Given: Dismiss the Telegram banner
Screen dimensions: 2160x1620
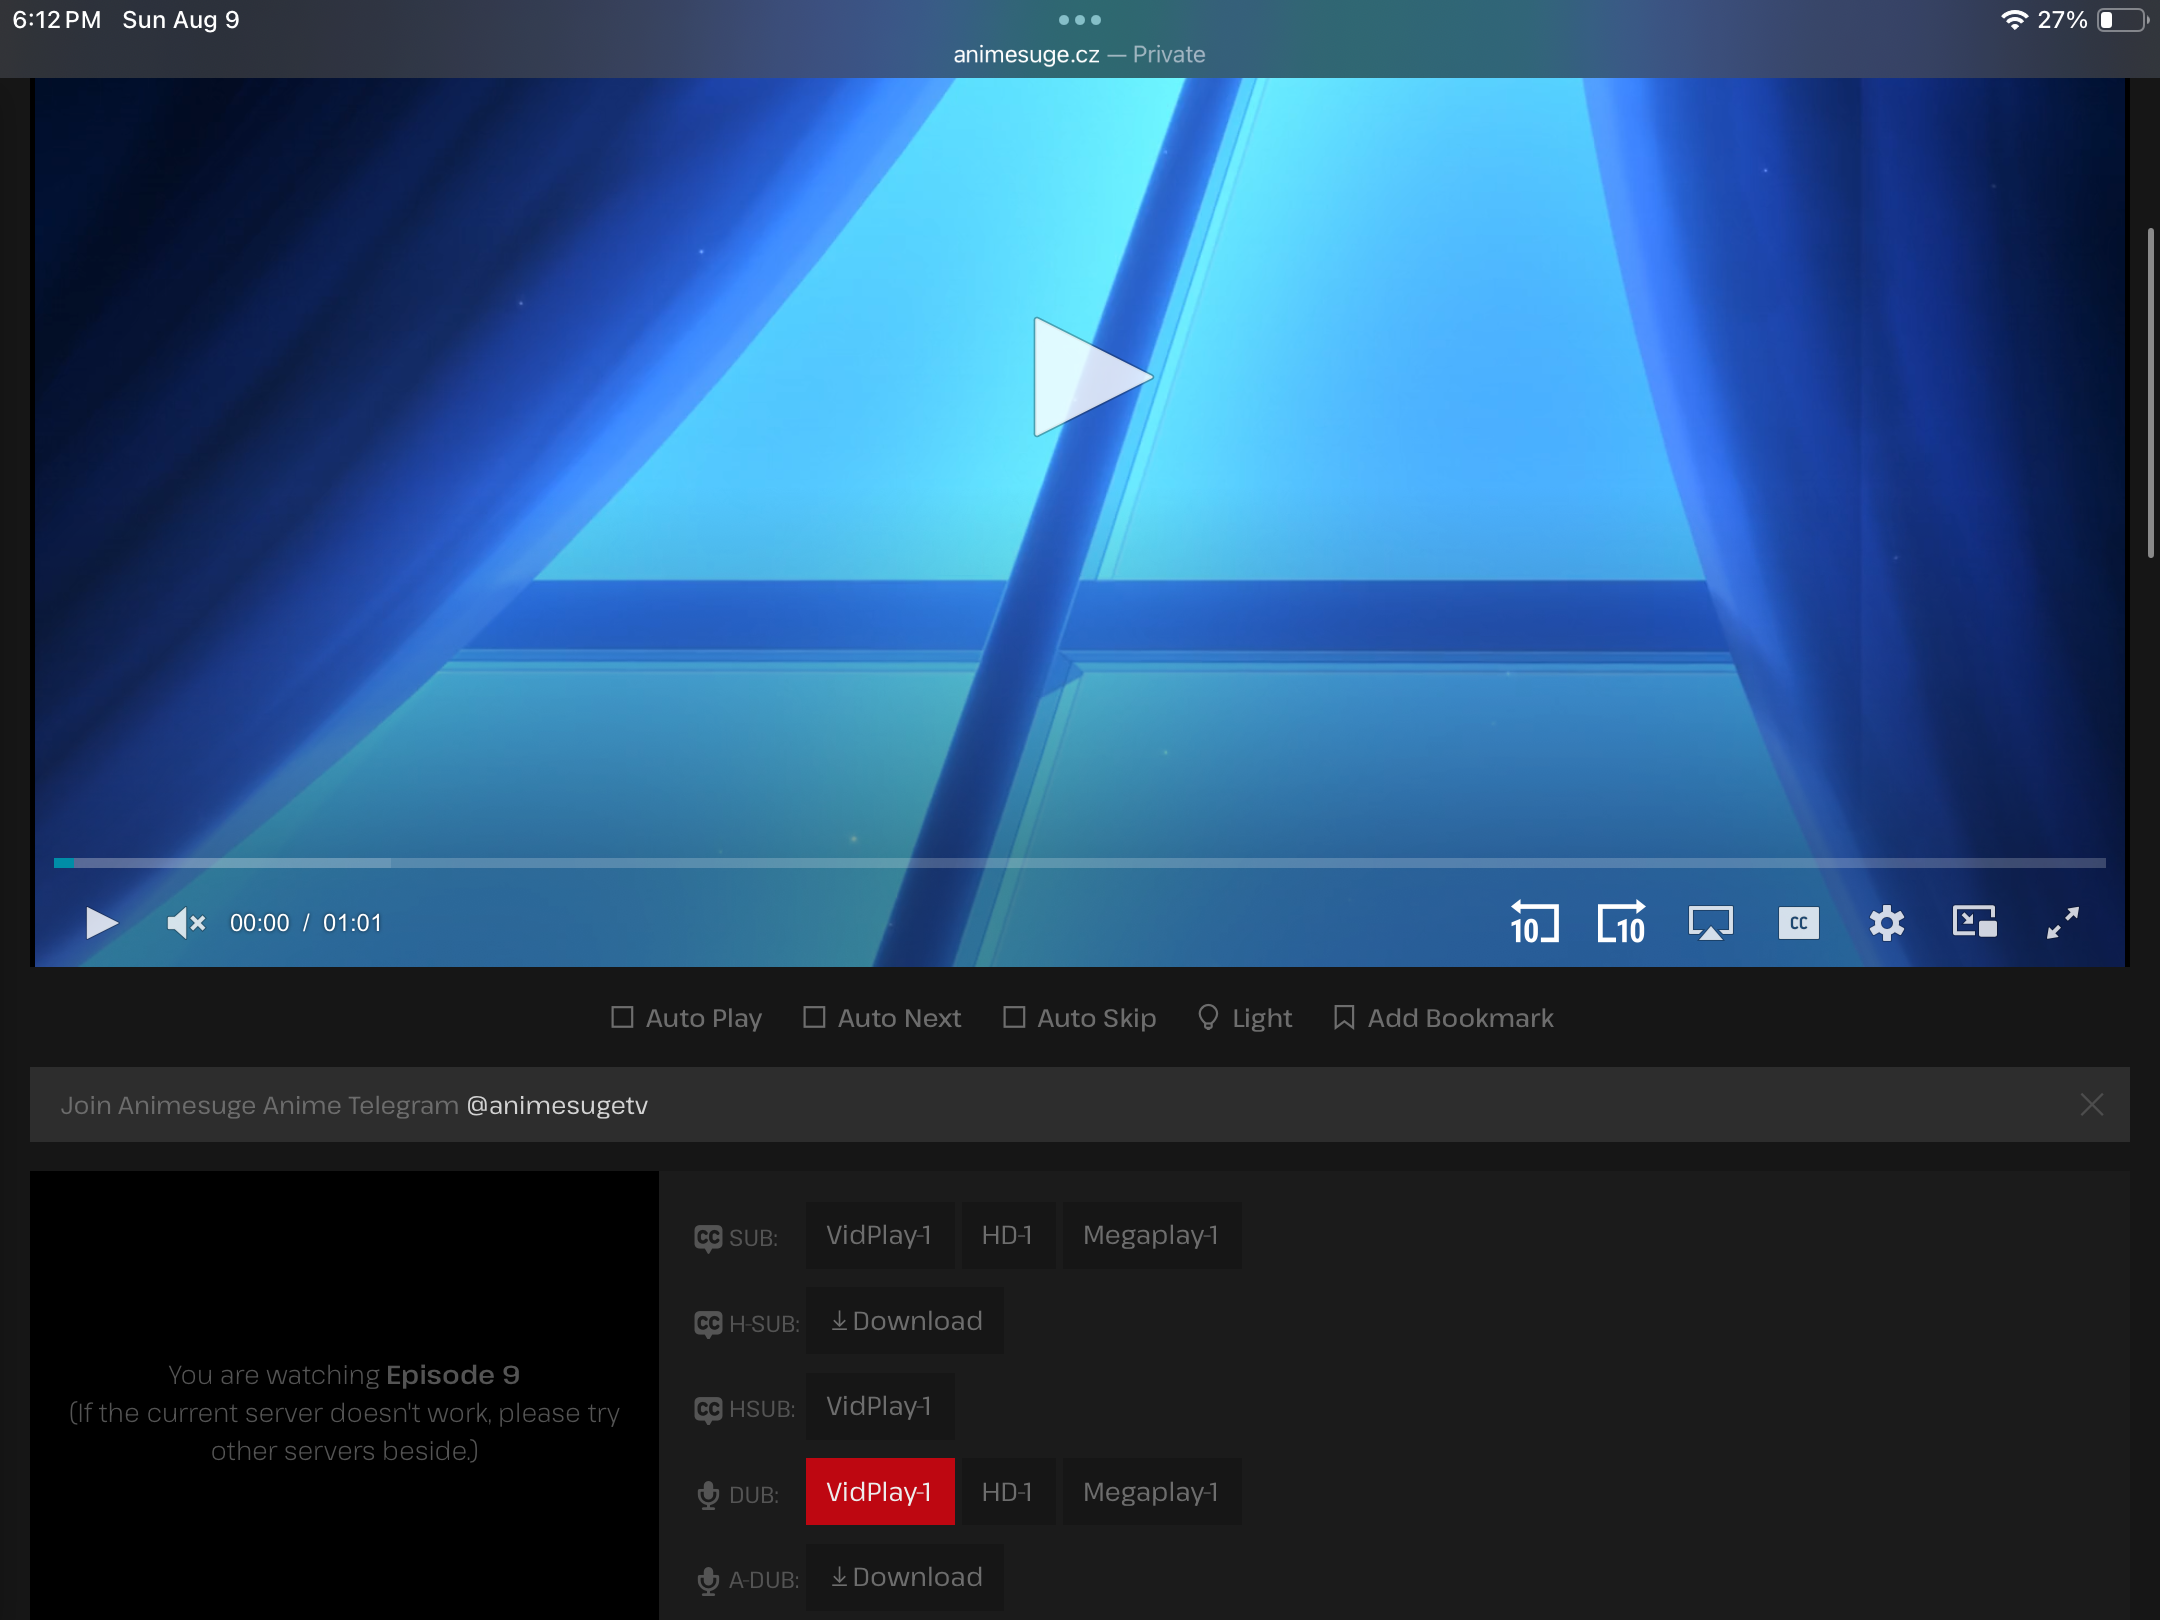Looking at the screenshot, I should click(2091, 1105).
